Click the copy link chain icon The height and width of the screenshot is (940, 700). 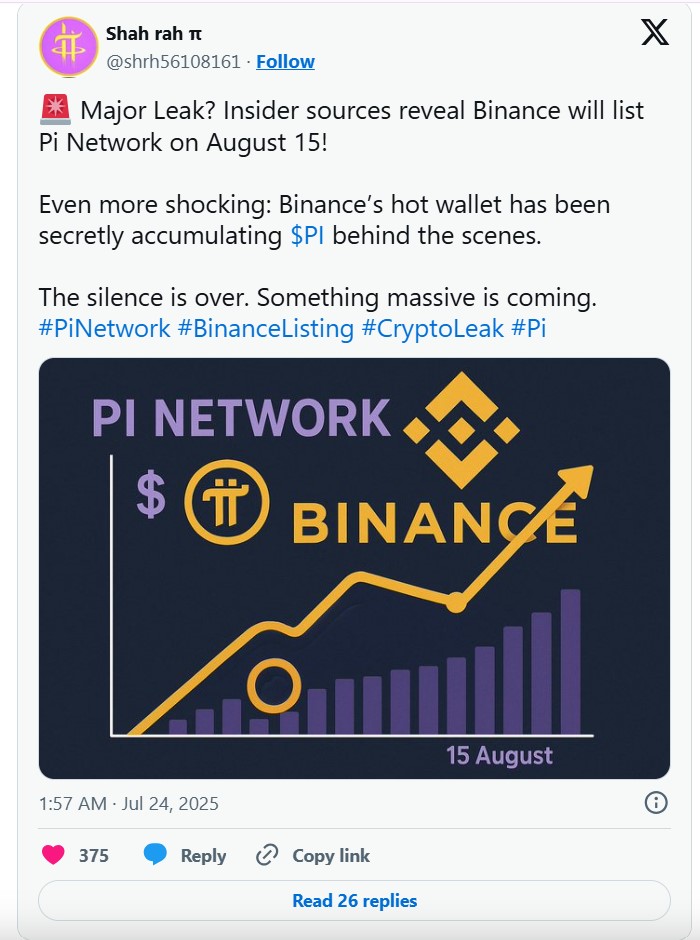click(x=266, y=855)
